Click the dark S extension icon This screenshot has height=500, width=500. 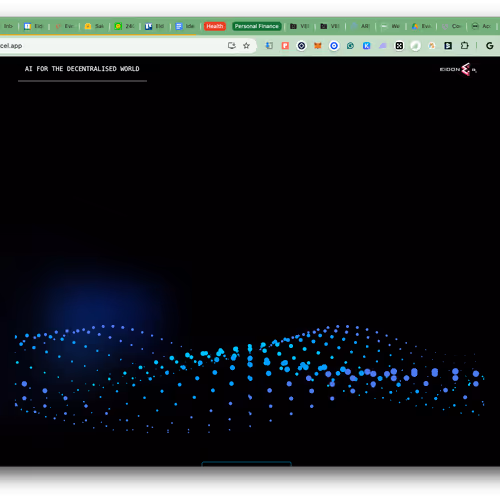(448, 46)
